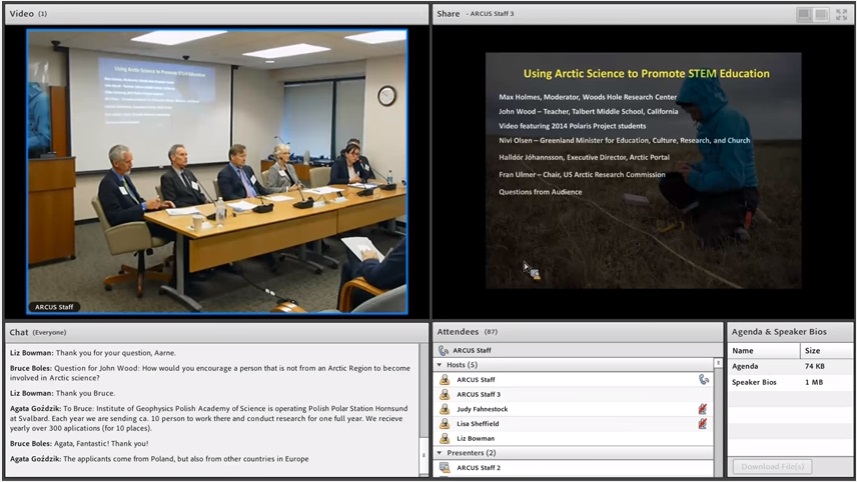Toggle full screen on Share pod
Viewport: 857px width, 482px height.
[842, 14]
